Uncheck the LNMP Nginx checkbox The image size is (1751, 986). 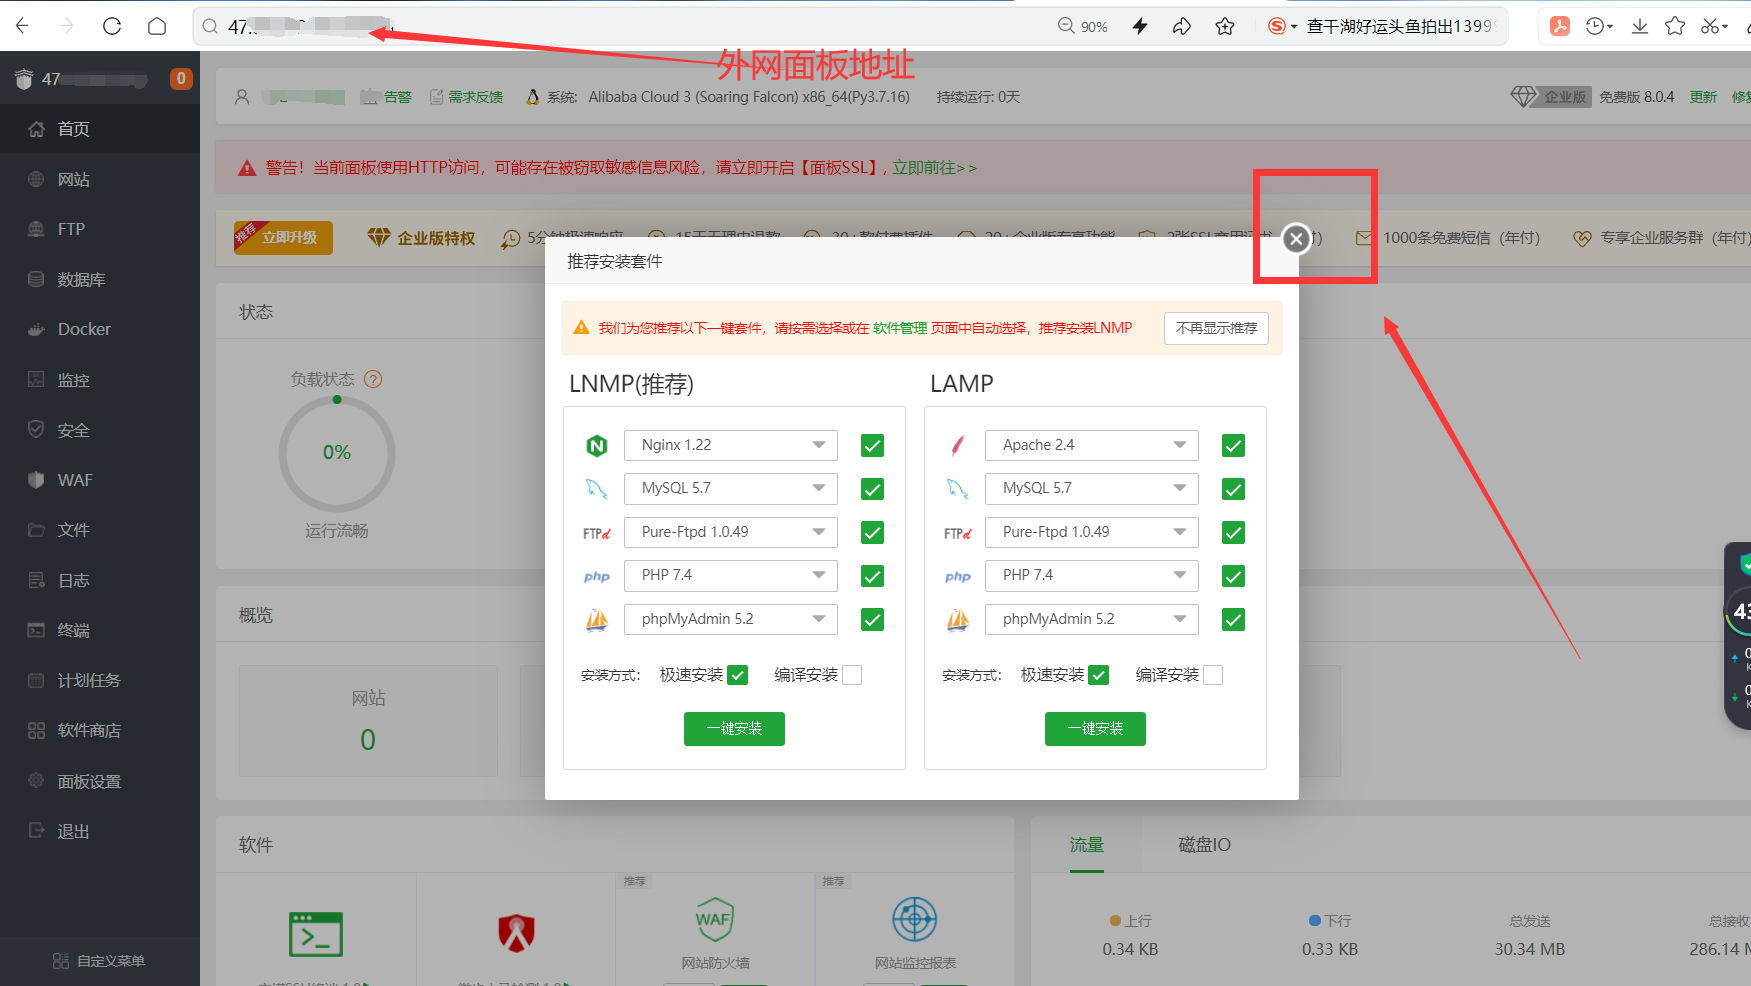pos(872,446)
